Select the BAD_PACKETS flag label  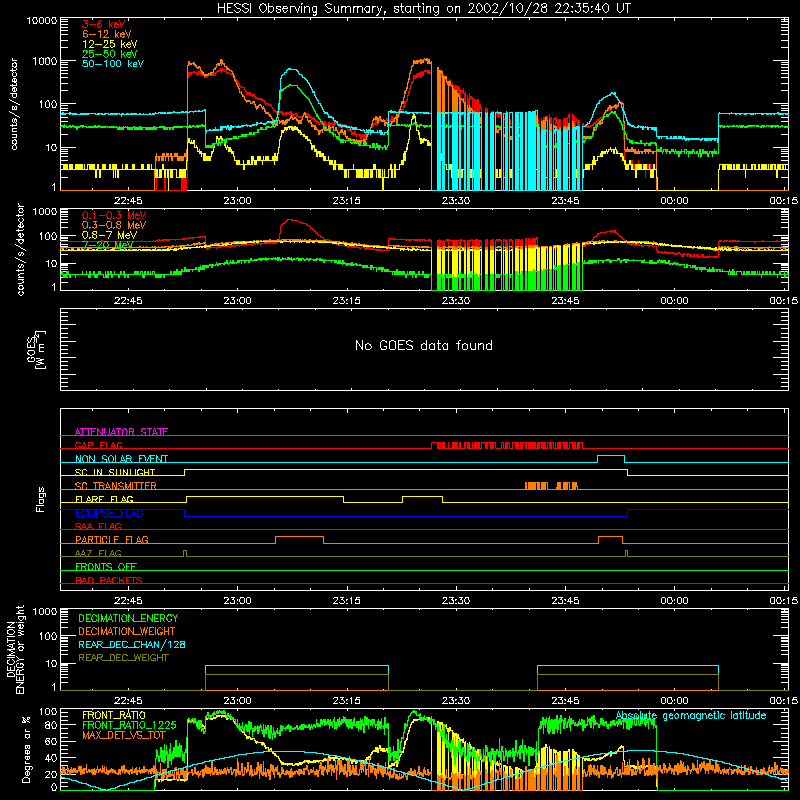tap(109, 580)
